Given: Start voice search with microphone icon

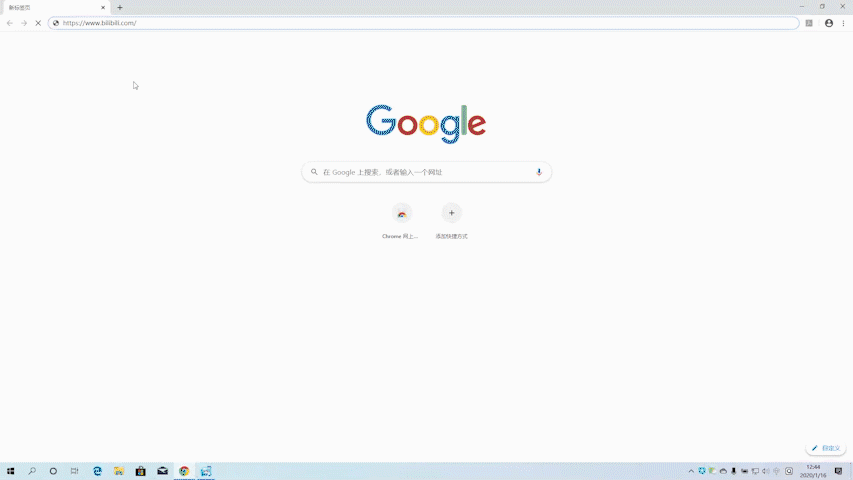Looking at the screenshot, I should 539,172.
